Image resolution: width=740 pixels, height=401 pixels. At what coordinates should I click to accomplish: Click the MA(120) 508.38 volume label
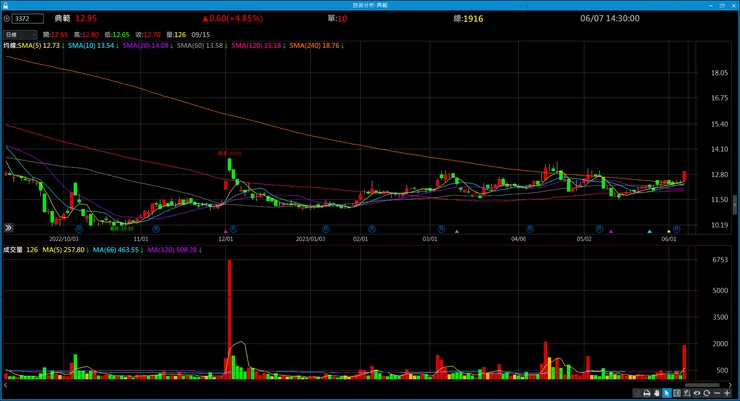coord(172,250)
